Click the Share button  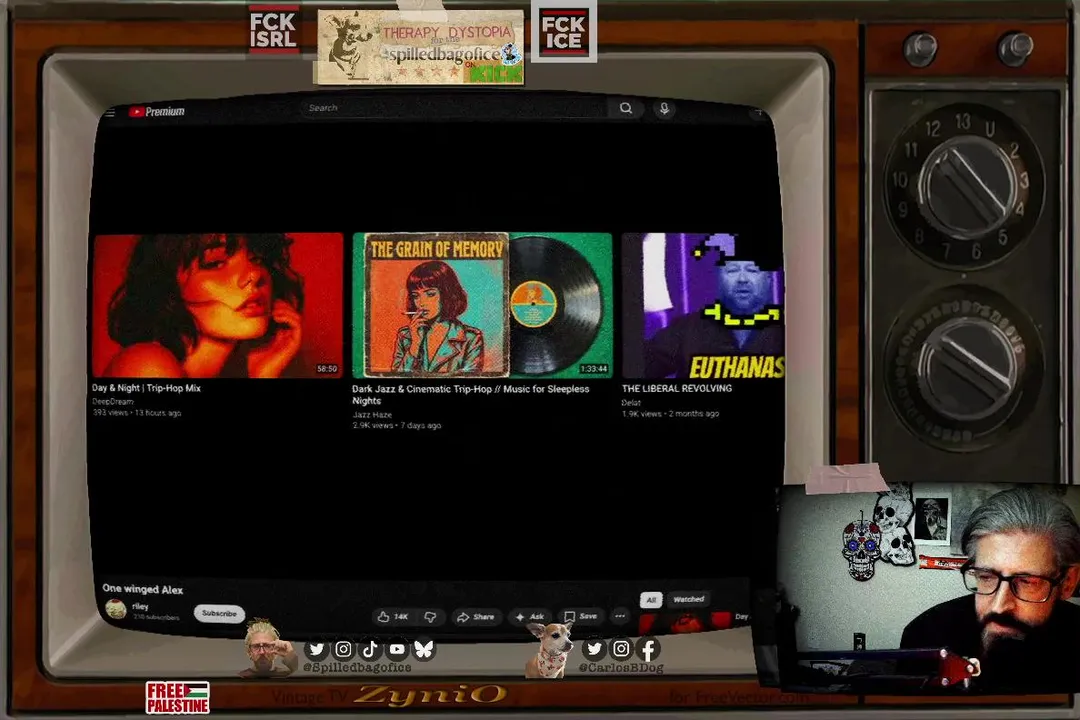point(475,617)
